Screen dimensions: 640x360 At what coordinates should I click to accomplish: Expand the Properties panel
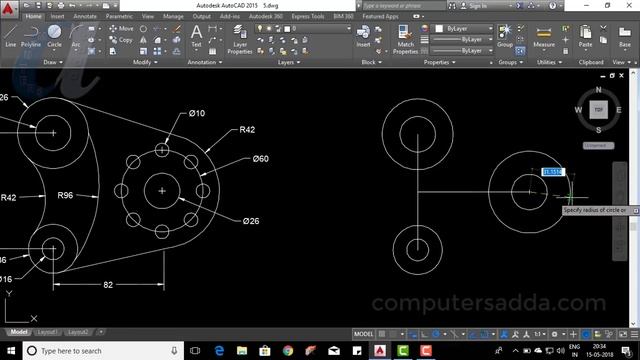coord(439,62)
